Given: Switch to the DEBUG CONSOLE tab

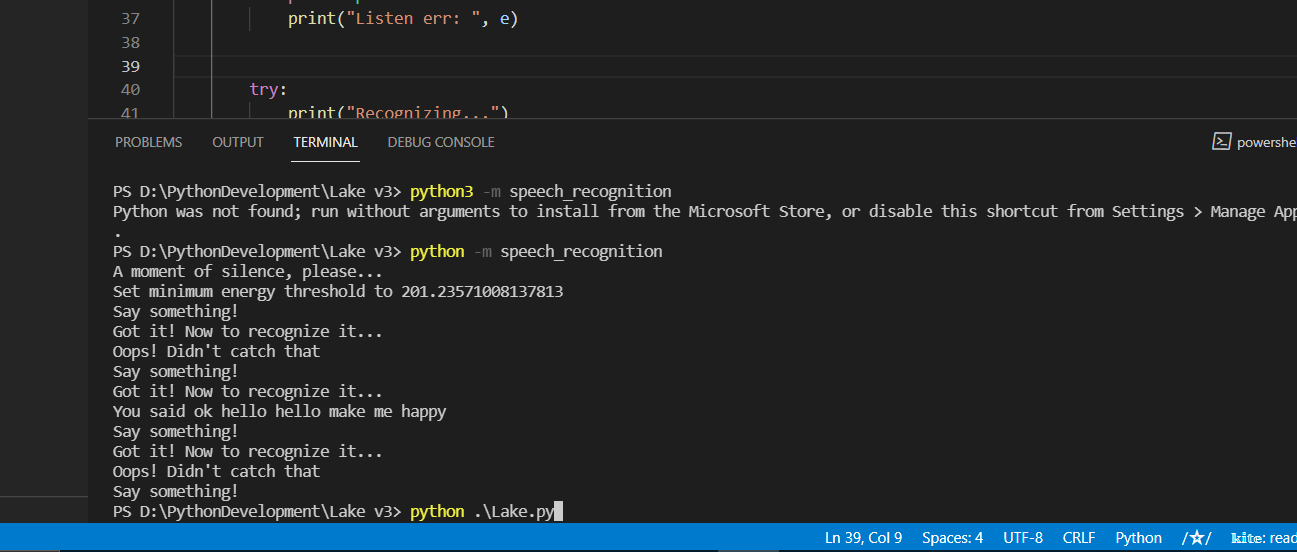Looking at the screenshot, I should click(x=441, y=142).
